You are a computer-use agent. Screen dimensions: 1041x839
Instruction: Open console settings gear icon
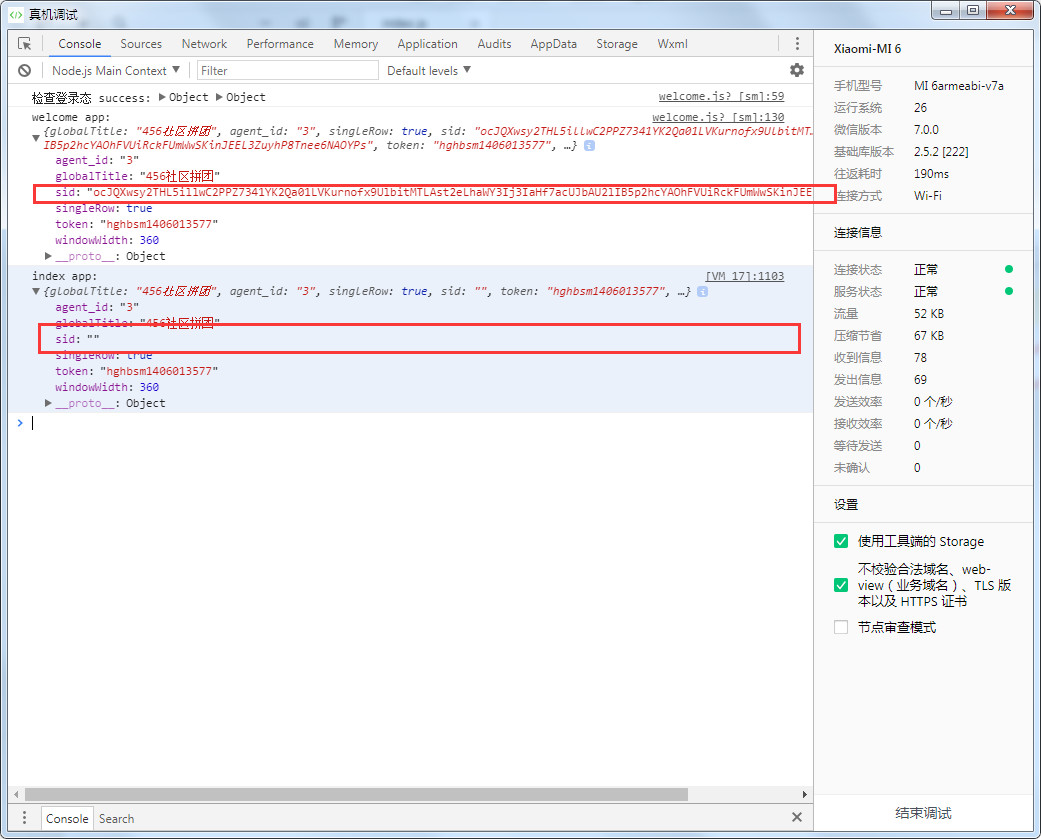pos(797,70)
